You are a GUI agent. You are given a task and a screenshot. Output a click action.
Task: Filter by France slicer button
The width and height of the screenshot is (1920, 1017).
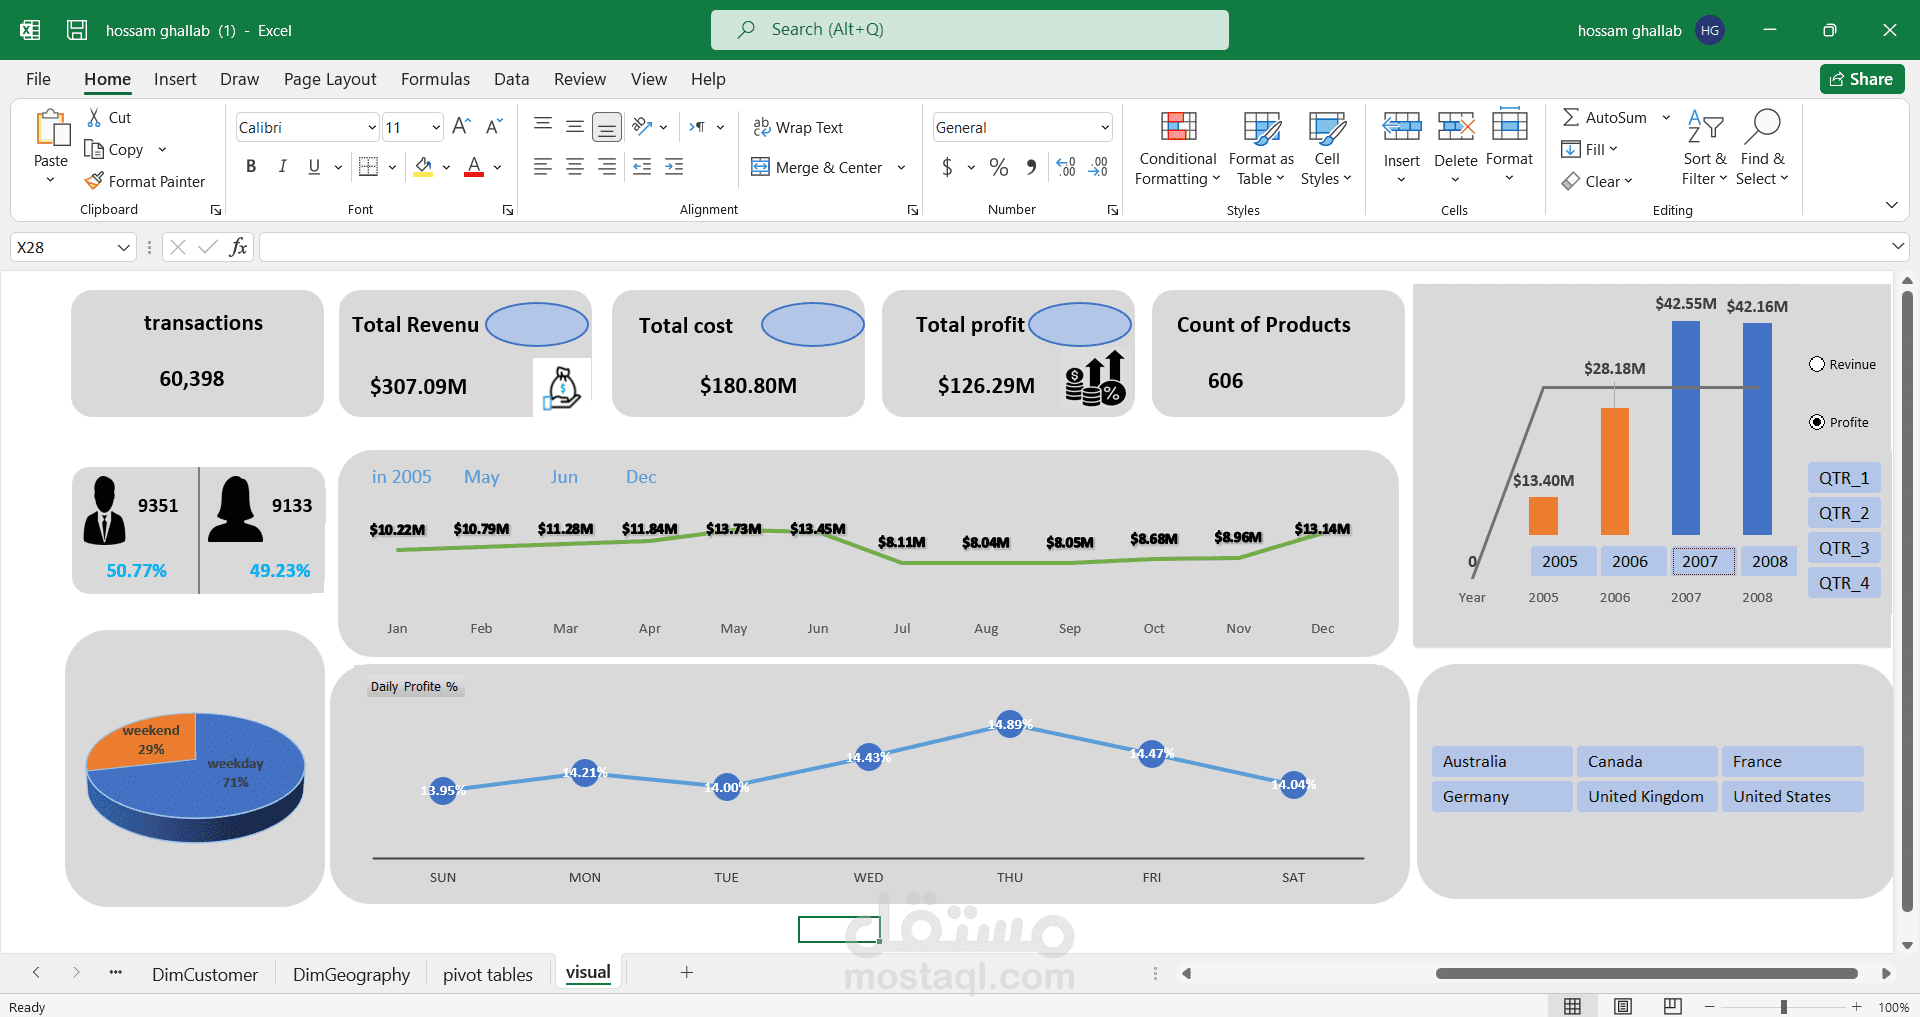pyautogui.click(x=1792, y=761)
